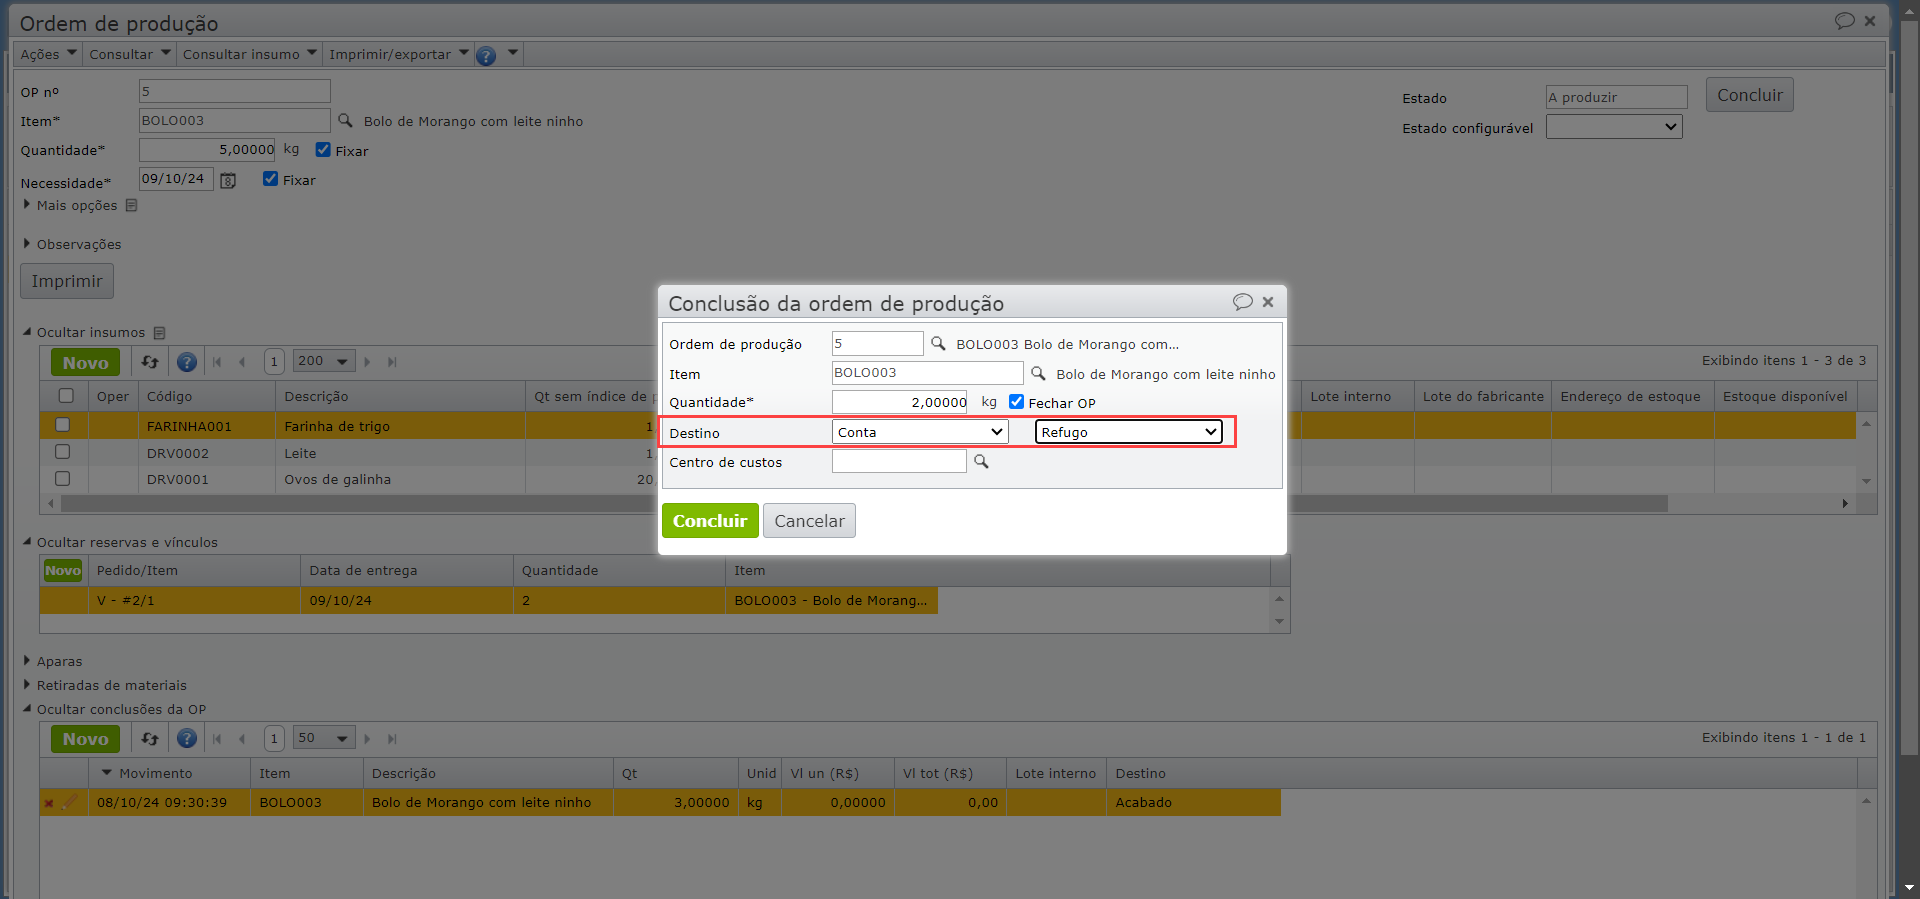Select the DRV0001 Ovos de galinha checkbox

62,478
